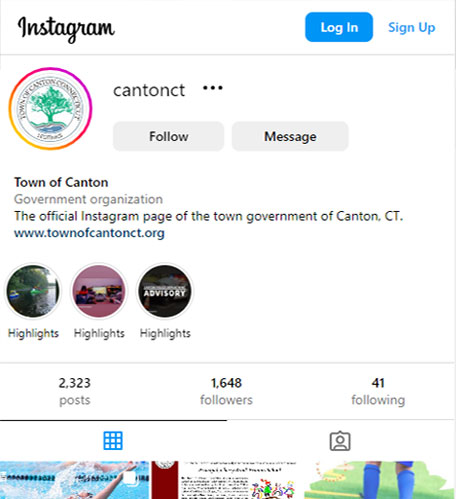Click the cantonct username heading
This screenshot has width=456, height=499.
tap(149, 90)
